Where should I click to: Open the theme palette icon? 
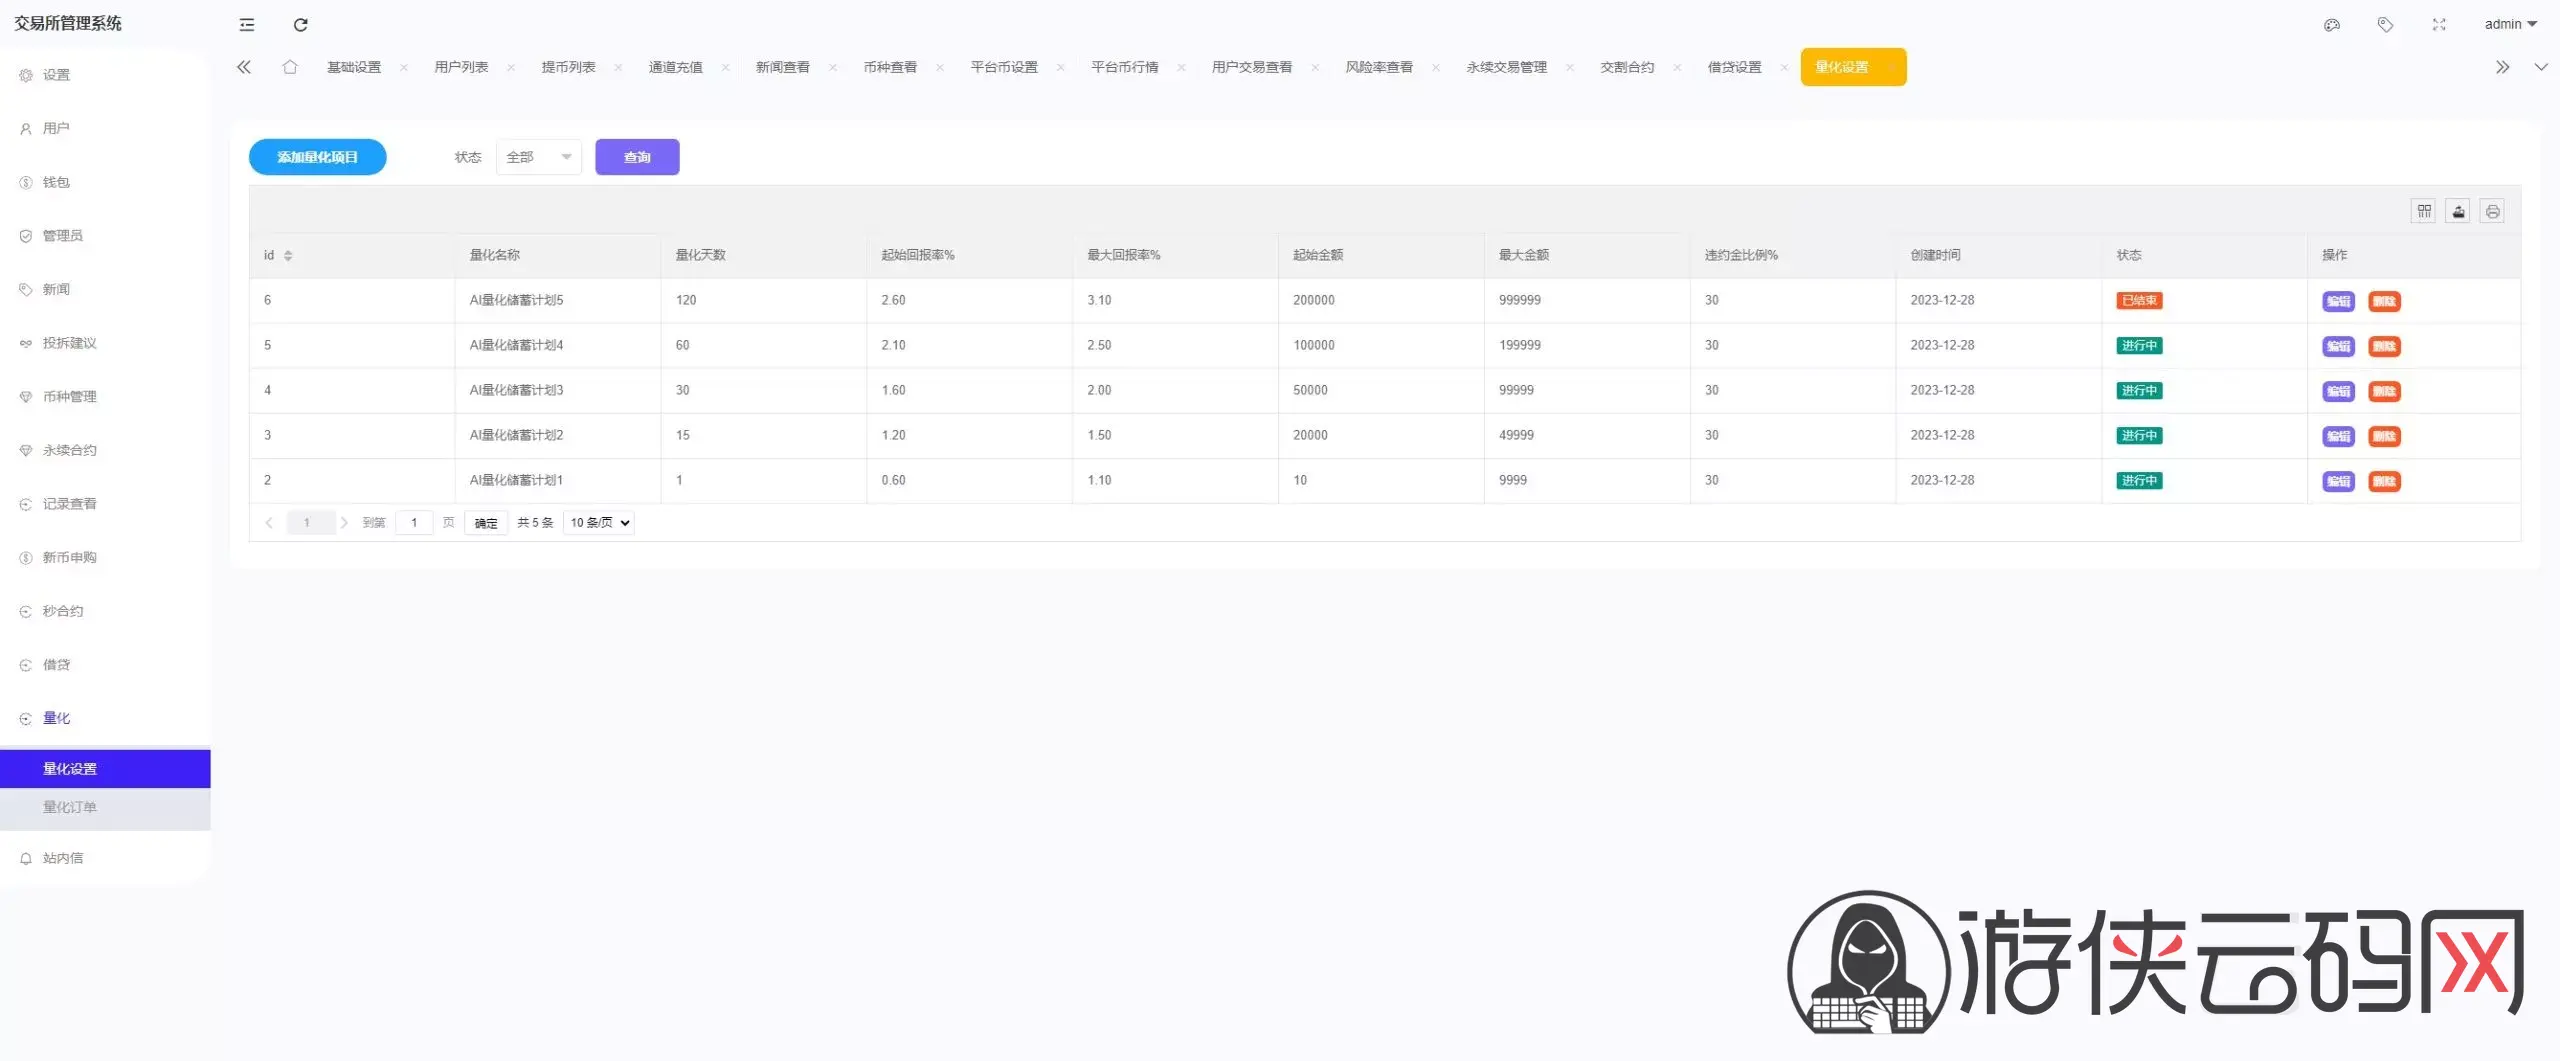point(2331,25)
